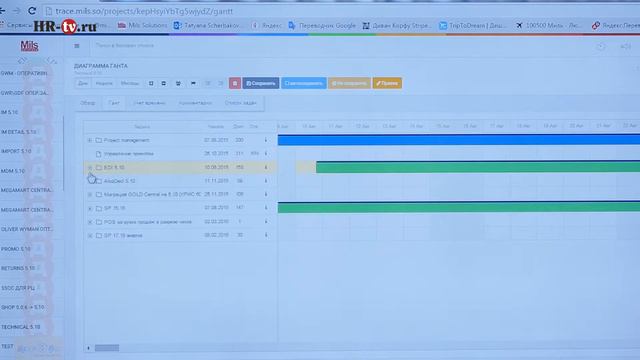This screenshot has width=640, height=360.
Task: Expand the Миграция GOLD Central task row
Action: (x=90, y=195)
